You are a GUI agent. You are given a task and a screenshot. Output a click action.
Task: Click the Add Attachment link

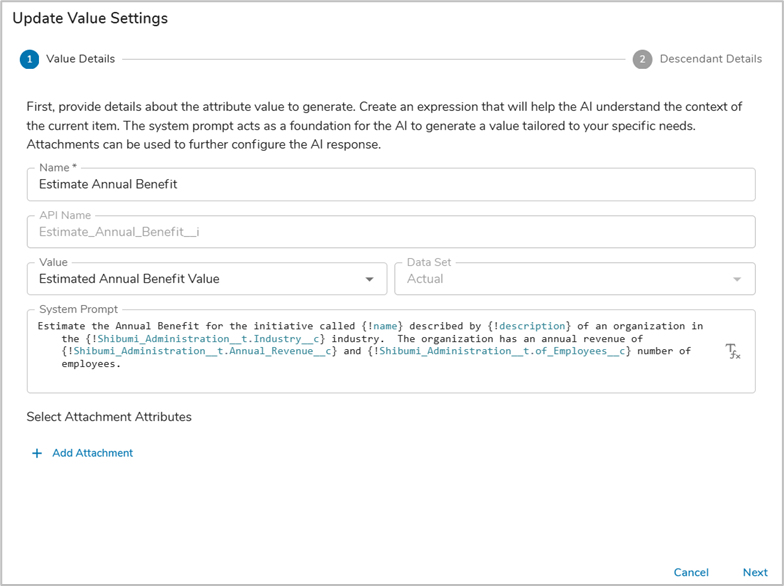pyautogui.click(x=92, y=453)
